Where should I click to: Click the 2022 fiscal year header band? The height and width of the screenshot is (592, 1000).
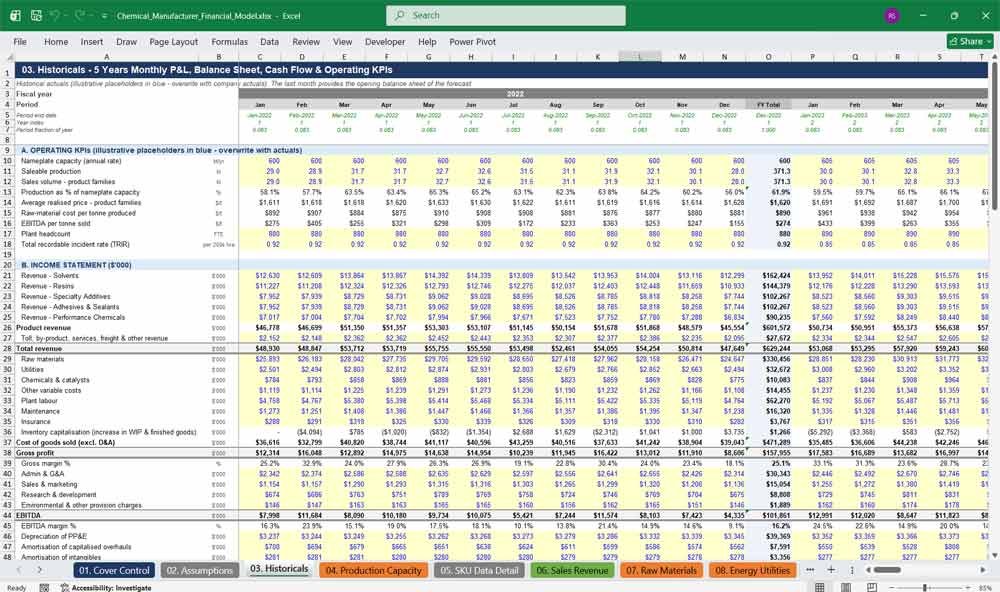click(515, 94)
